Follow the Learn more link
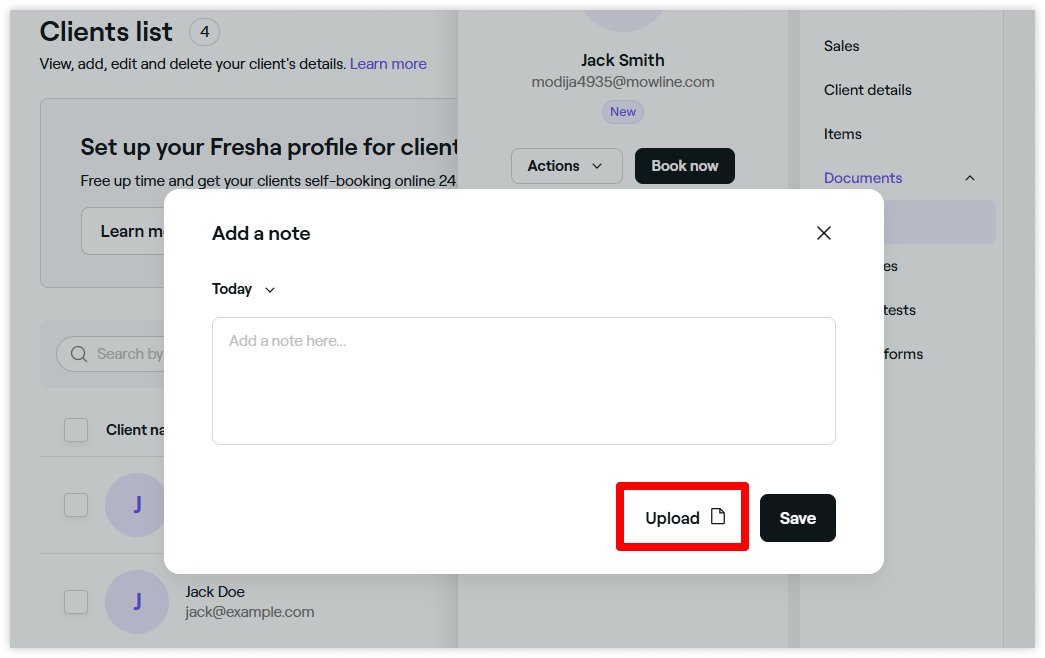Screen dimensions: 1045x658 coord(388,64)
